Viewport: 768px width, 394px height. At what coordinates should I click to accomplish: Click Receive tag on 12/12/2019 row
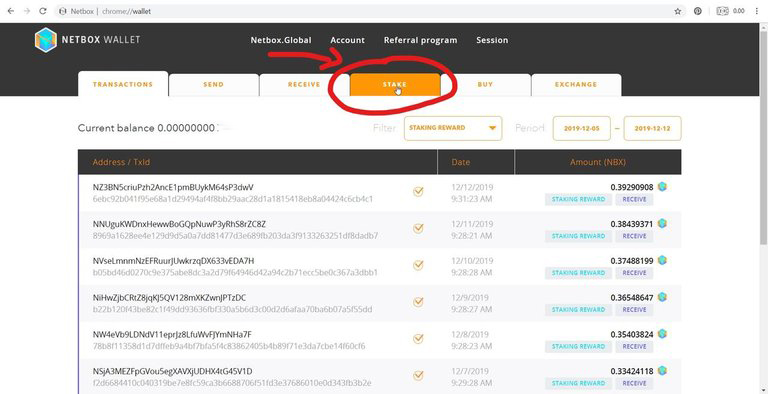point(634,199)
